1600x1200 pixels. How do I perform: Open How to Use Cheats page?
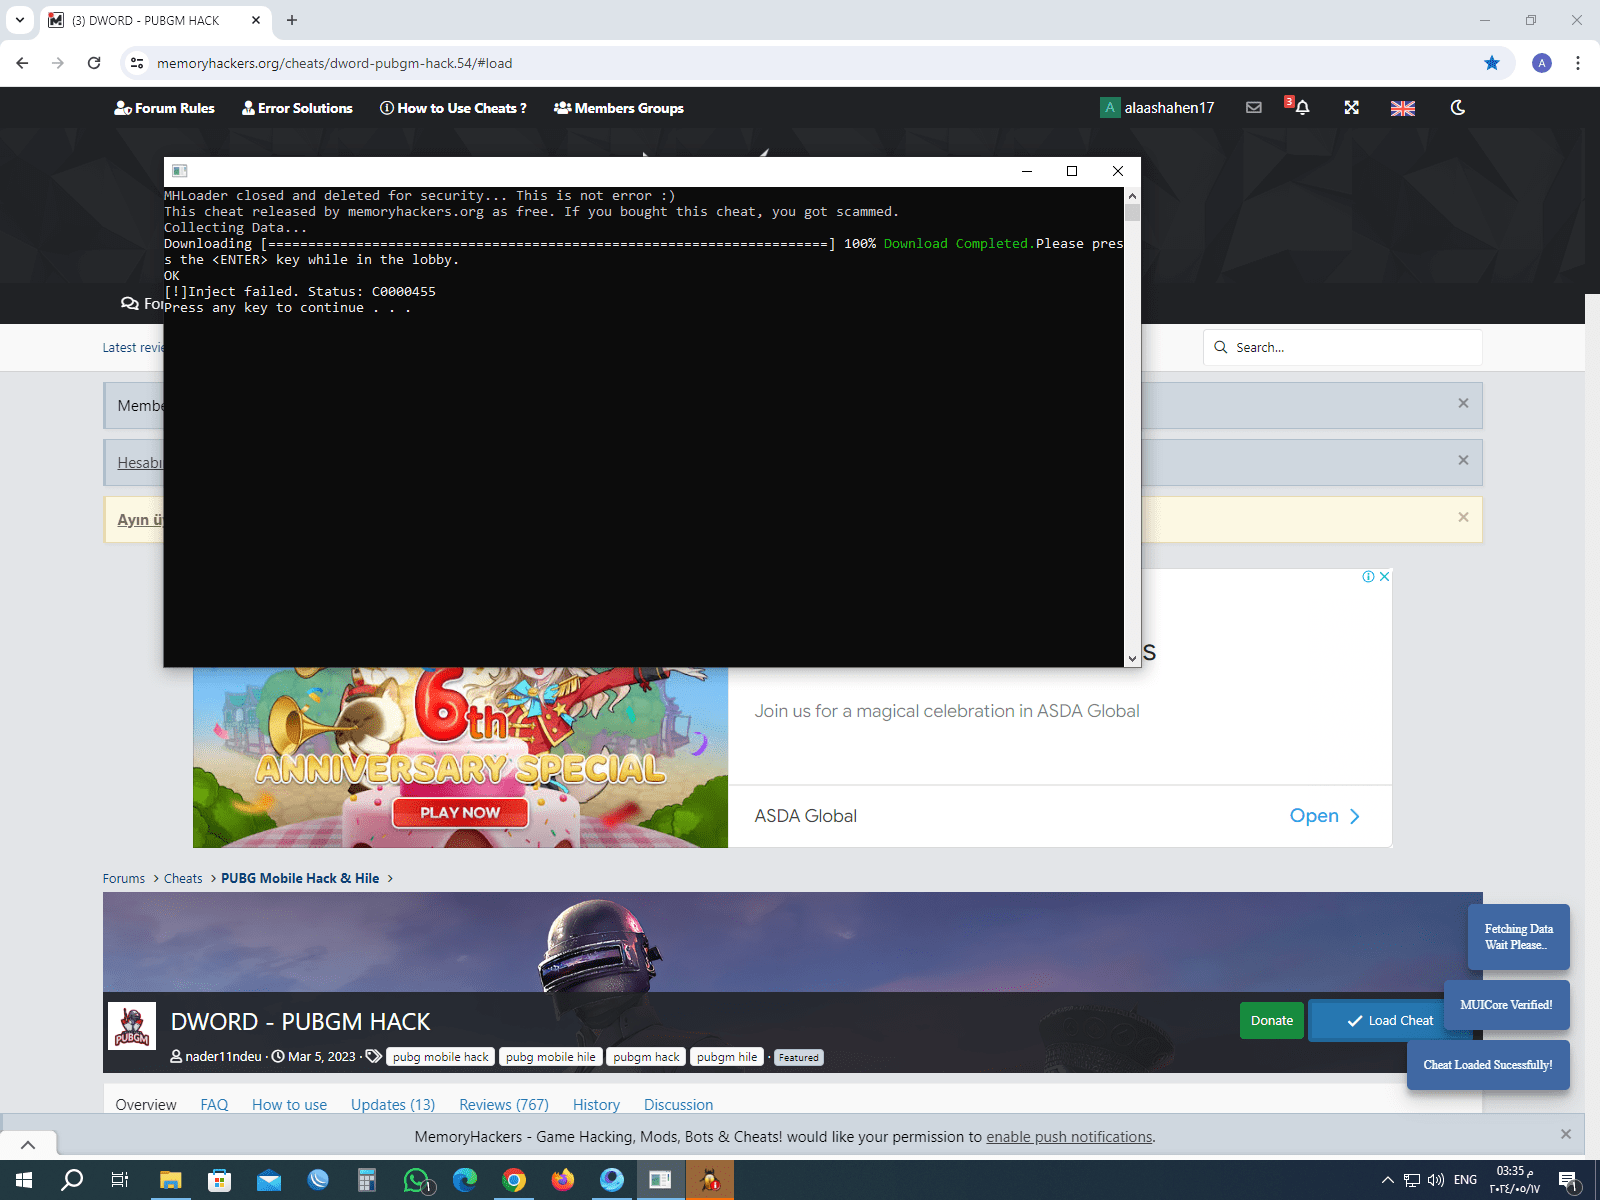453,108
